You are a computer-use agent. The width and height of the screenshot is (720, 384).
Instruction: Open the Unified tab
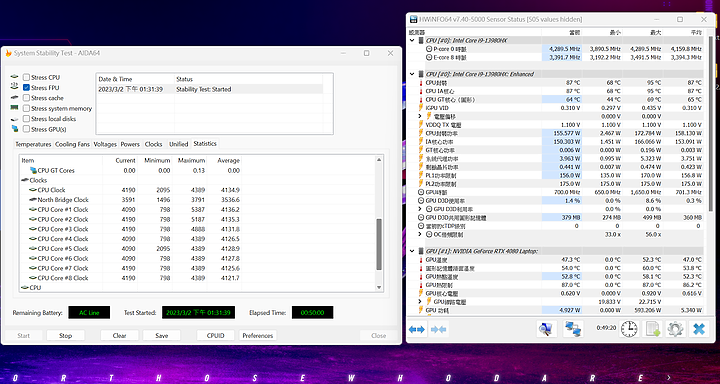(179, 144)
